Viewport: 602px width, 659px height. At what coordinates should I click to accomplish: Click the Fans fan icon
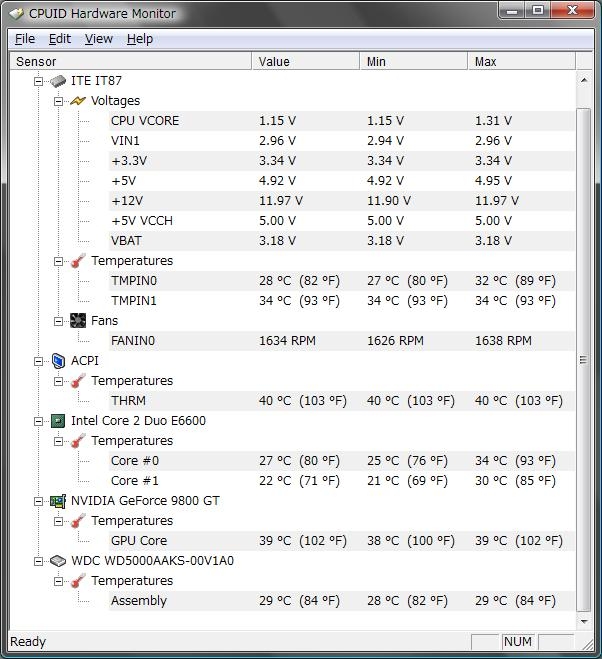tap(78, 321)
